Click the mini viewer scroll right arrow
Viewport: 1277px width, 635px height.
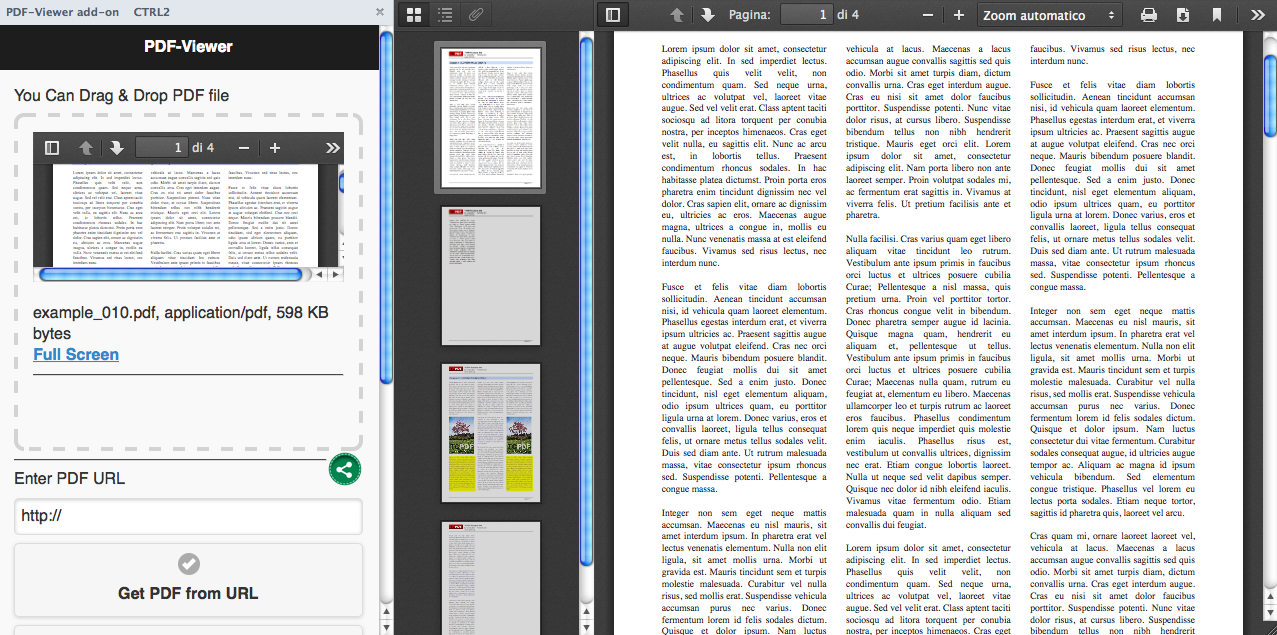(336, 274)
